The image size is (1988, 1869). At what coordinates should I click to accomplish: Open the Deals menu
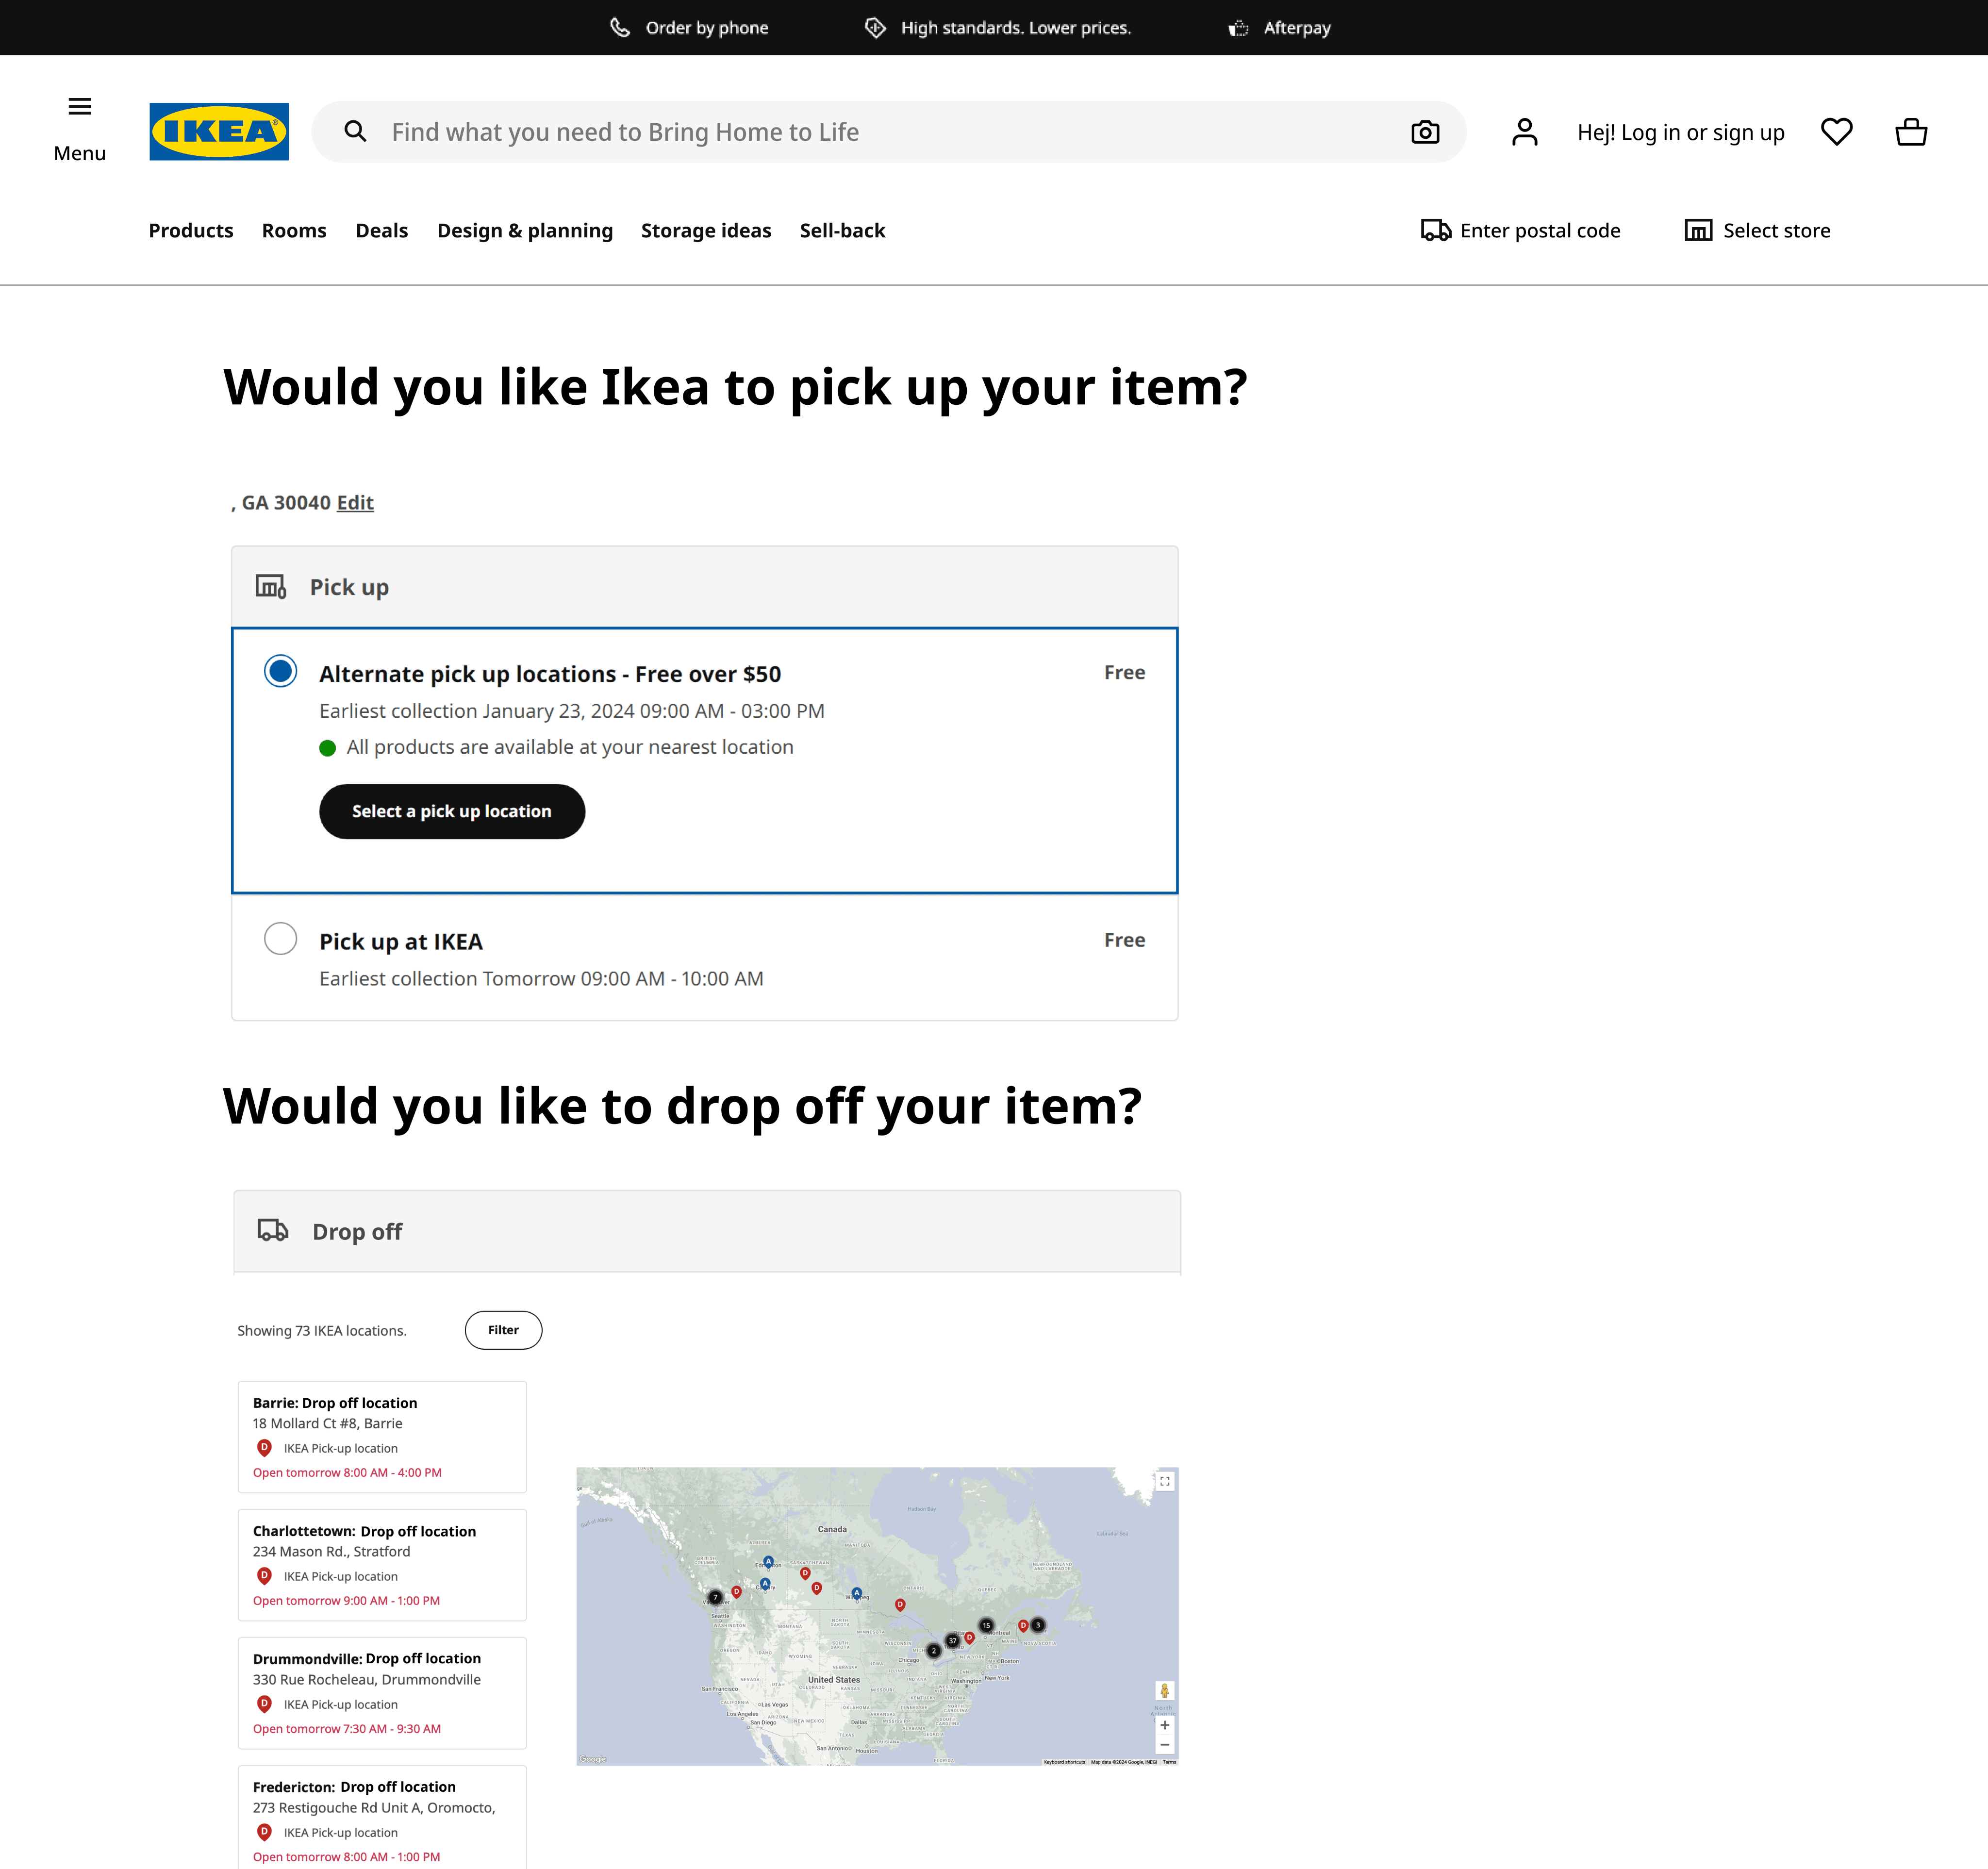[382, 230]
